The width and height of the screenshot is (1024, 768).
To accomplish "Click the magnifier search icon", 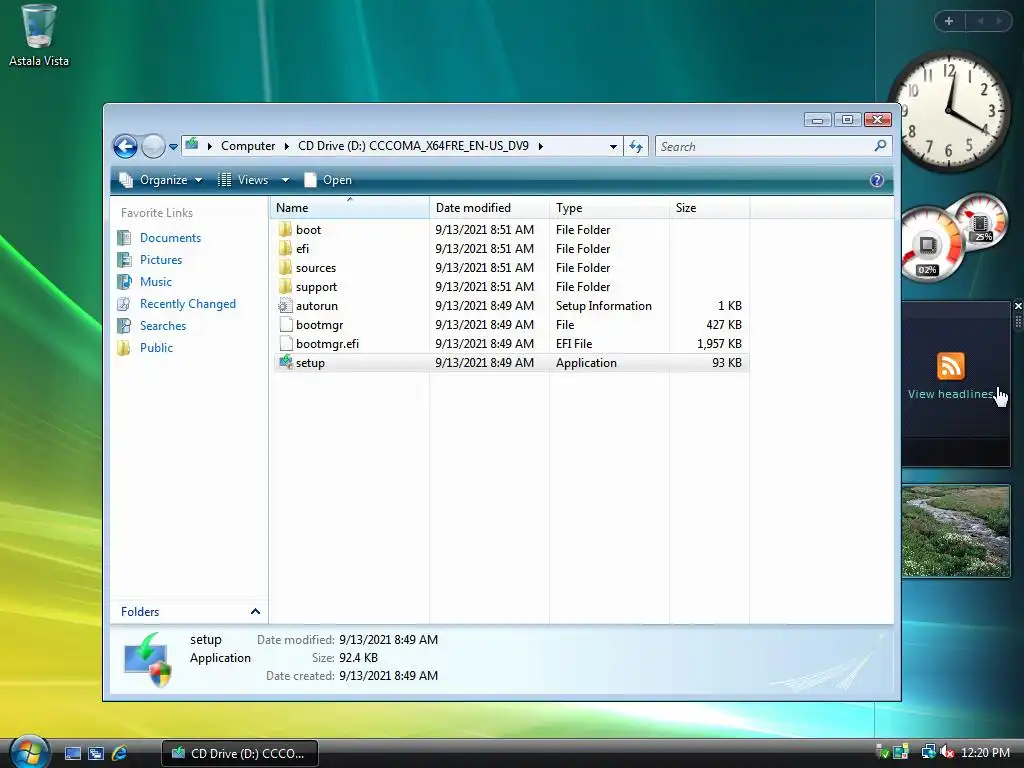I will [880, 146].
